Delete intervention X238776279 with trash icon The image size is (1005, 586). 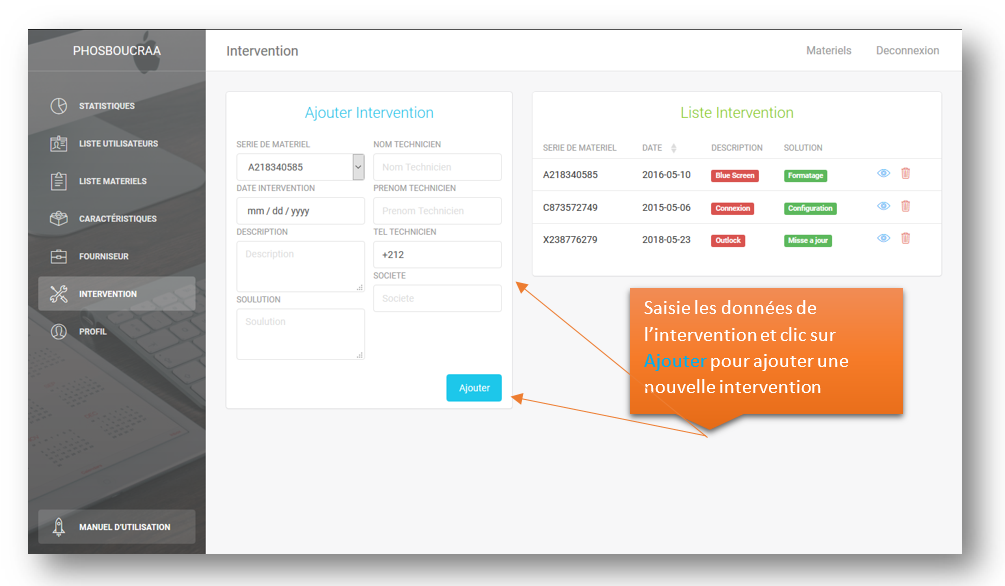[x=906, y=238]
